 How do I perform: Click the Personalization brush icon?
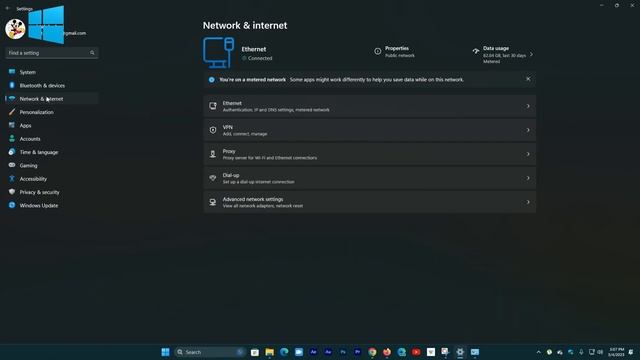point(12,112)
